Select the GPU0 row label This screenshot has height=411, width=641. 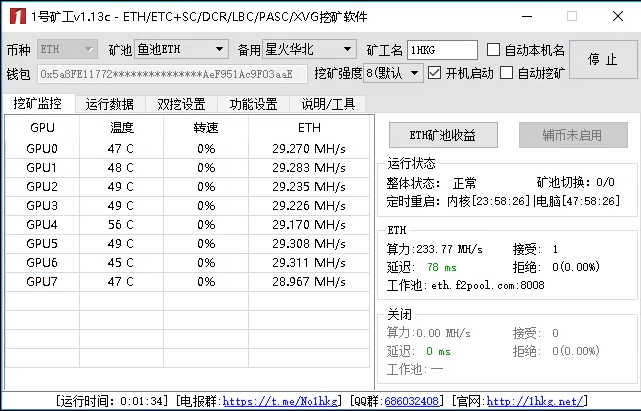tap(42, 148)
